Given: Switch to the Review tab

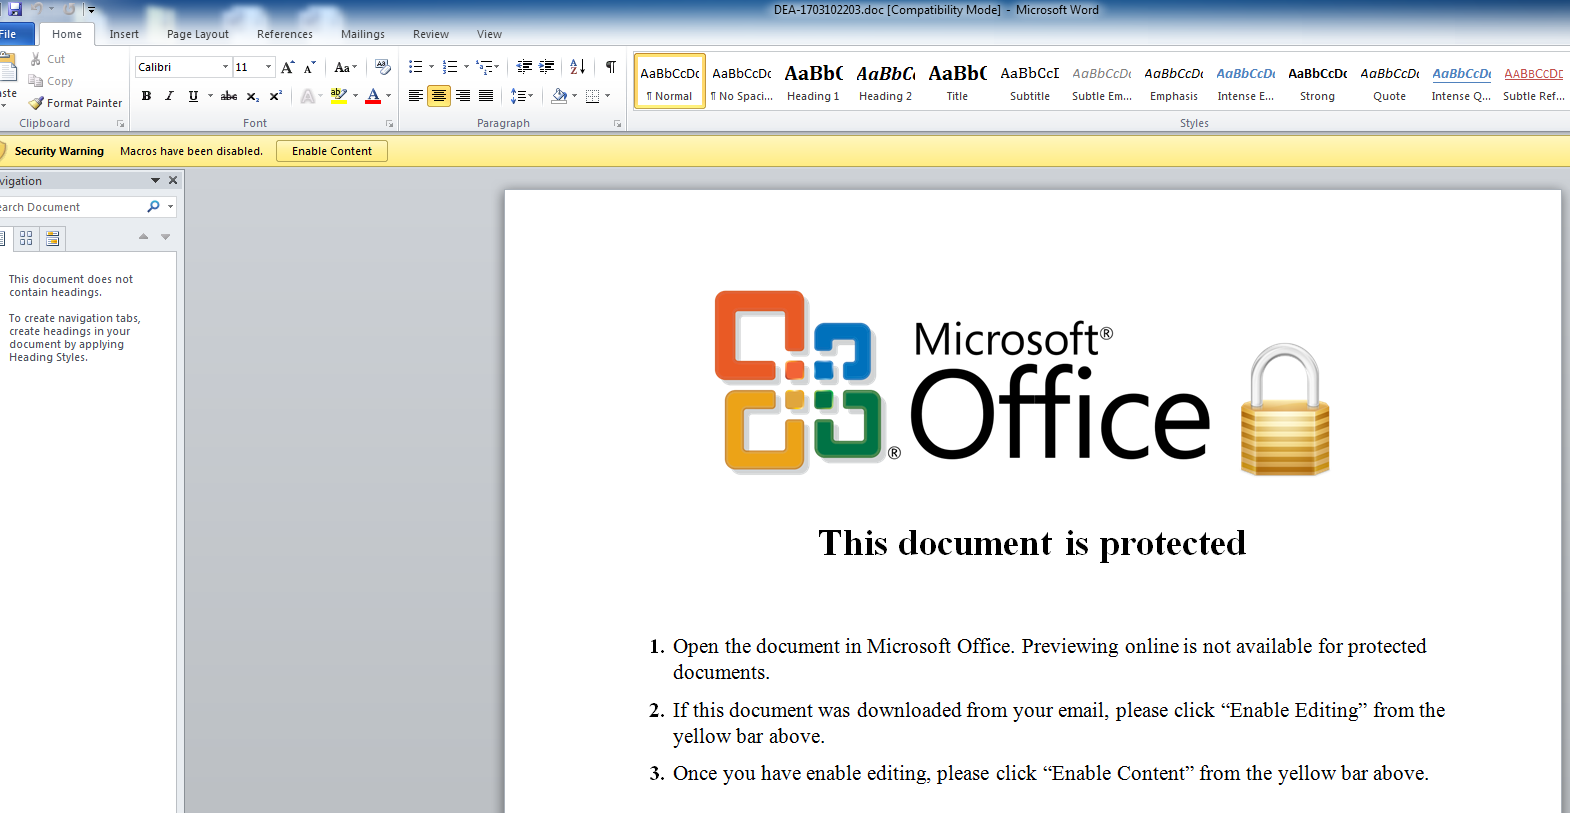Looking at the screenshot, I should tap(431, 34).
